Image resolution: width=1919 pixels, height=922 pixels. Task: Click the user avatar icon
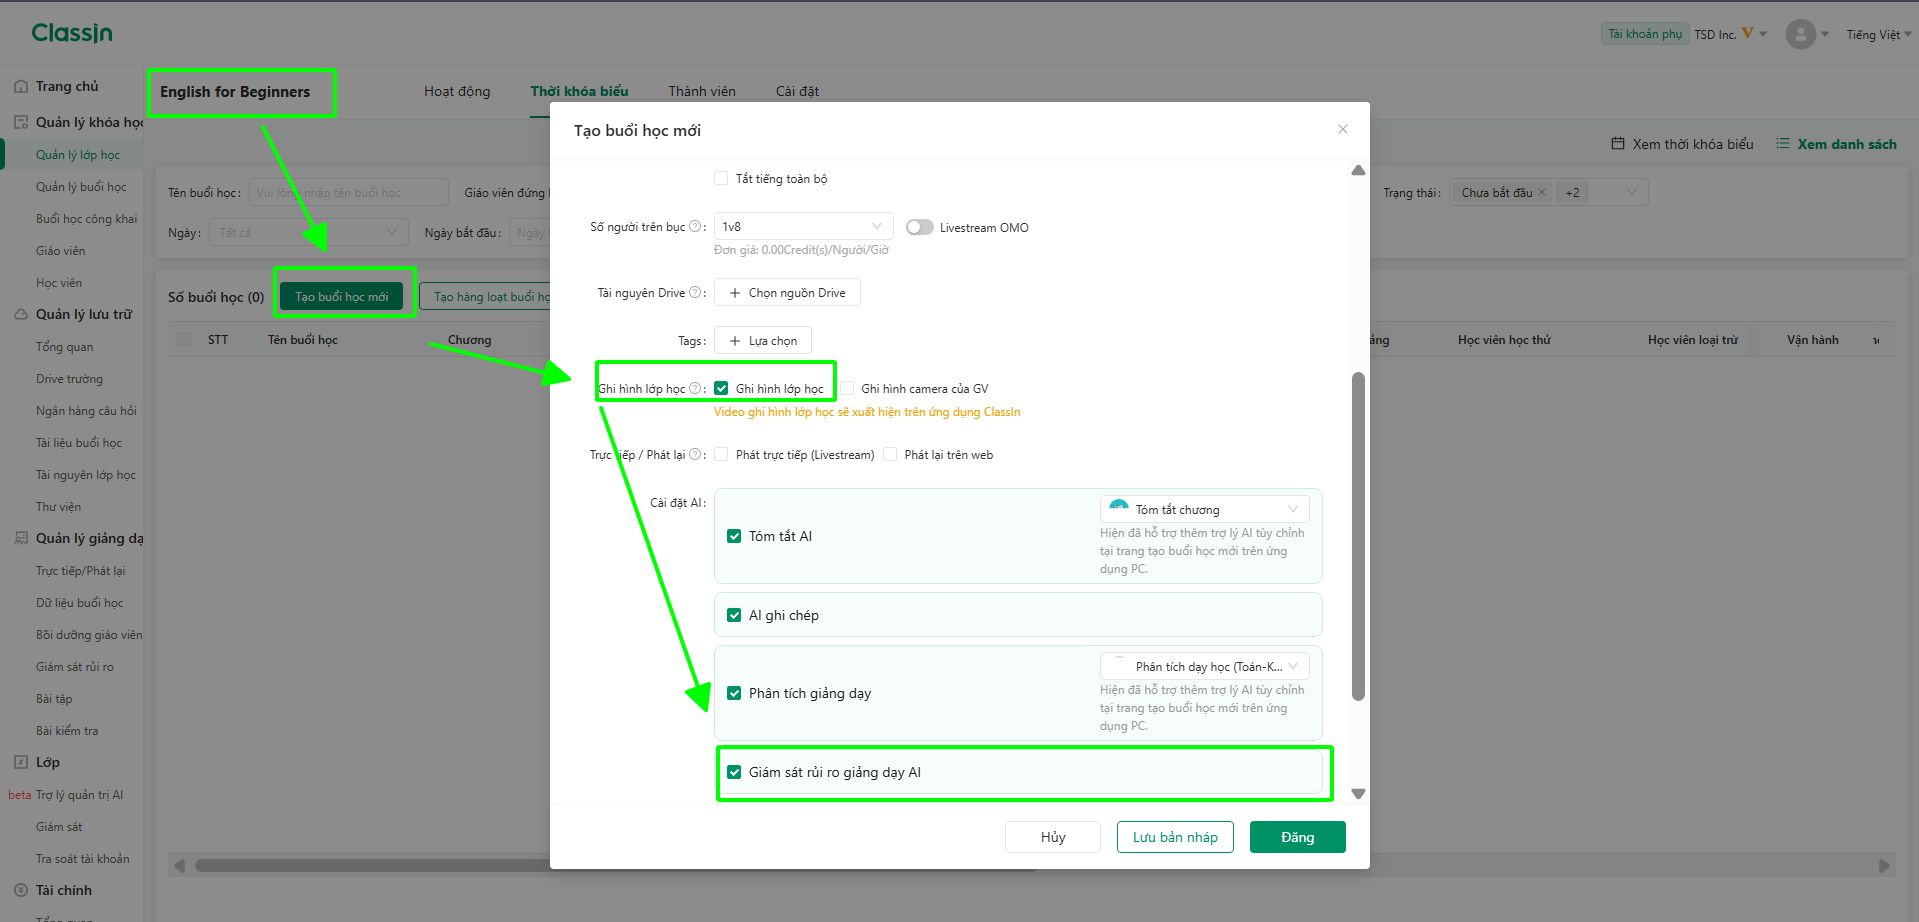[x=1800, y=34]
